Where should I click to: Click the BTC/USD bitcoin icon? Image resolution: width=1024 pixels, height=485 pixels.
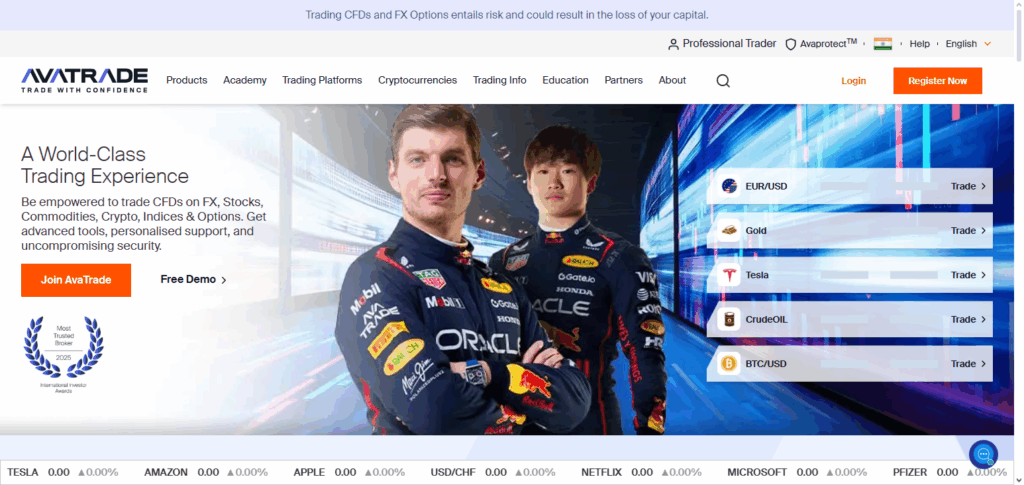(729, 364)
